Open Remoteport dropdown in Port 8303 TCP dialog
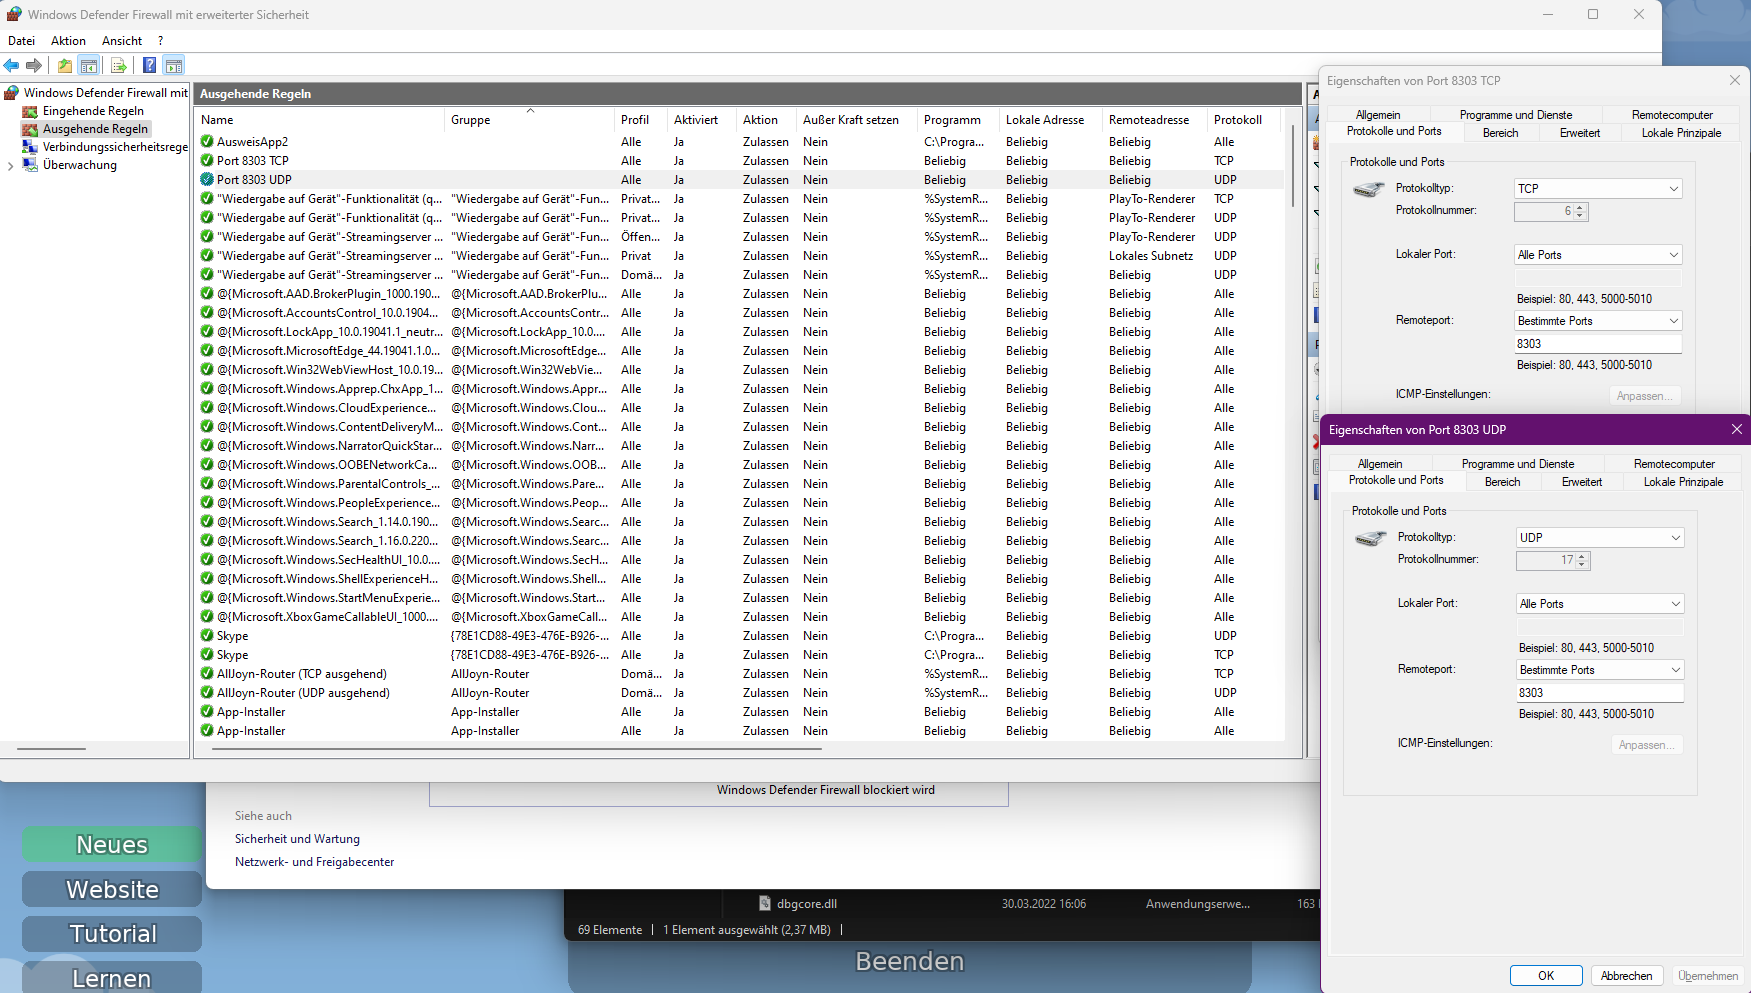This screenshot has width=1751, height=993. click(1598, 321)
